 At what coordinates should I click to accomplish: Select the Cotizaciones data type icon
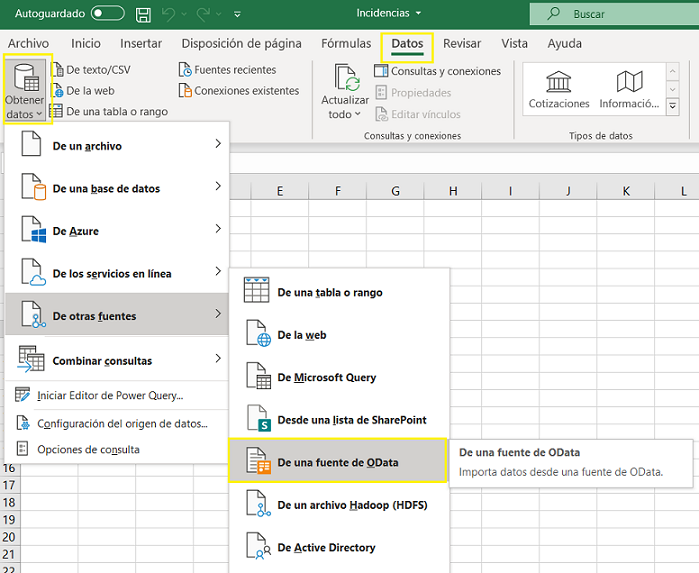559,82
